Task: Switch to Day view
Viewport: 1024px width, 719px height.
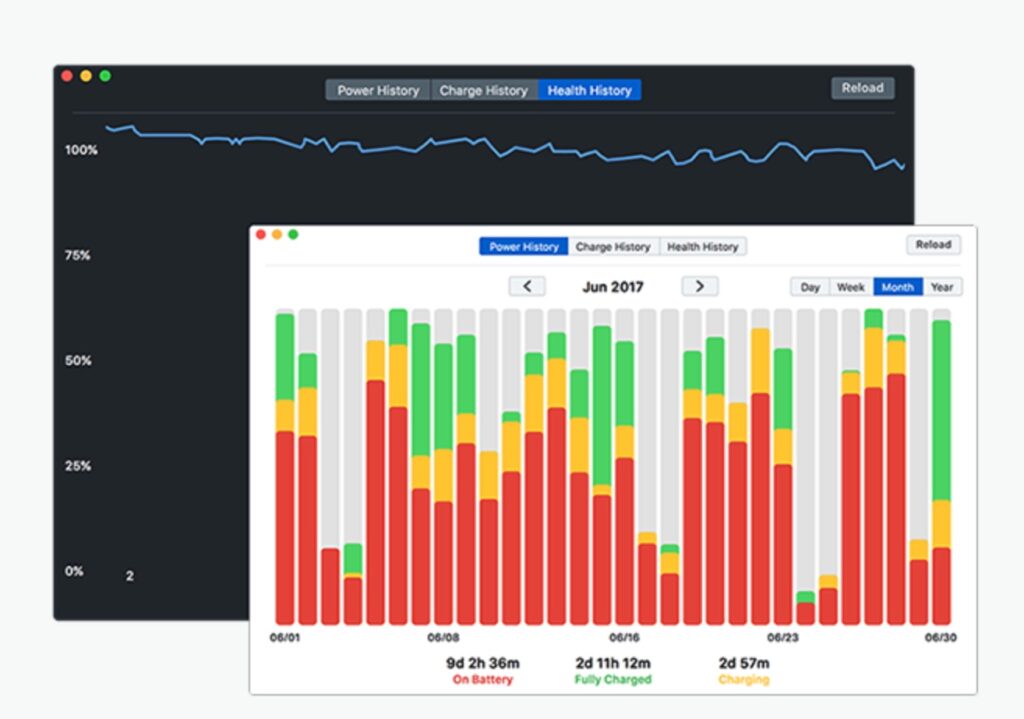Action: [810, 287]
